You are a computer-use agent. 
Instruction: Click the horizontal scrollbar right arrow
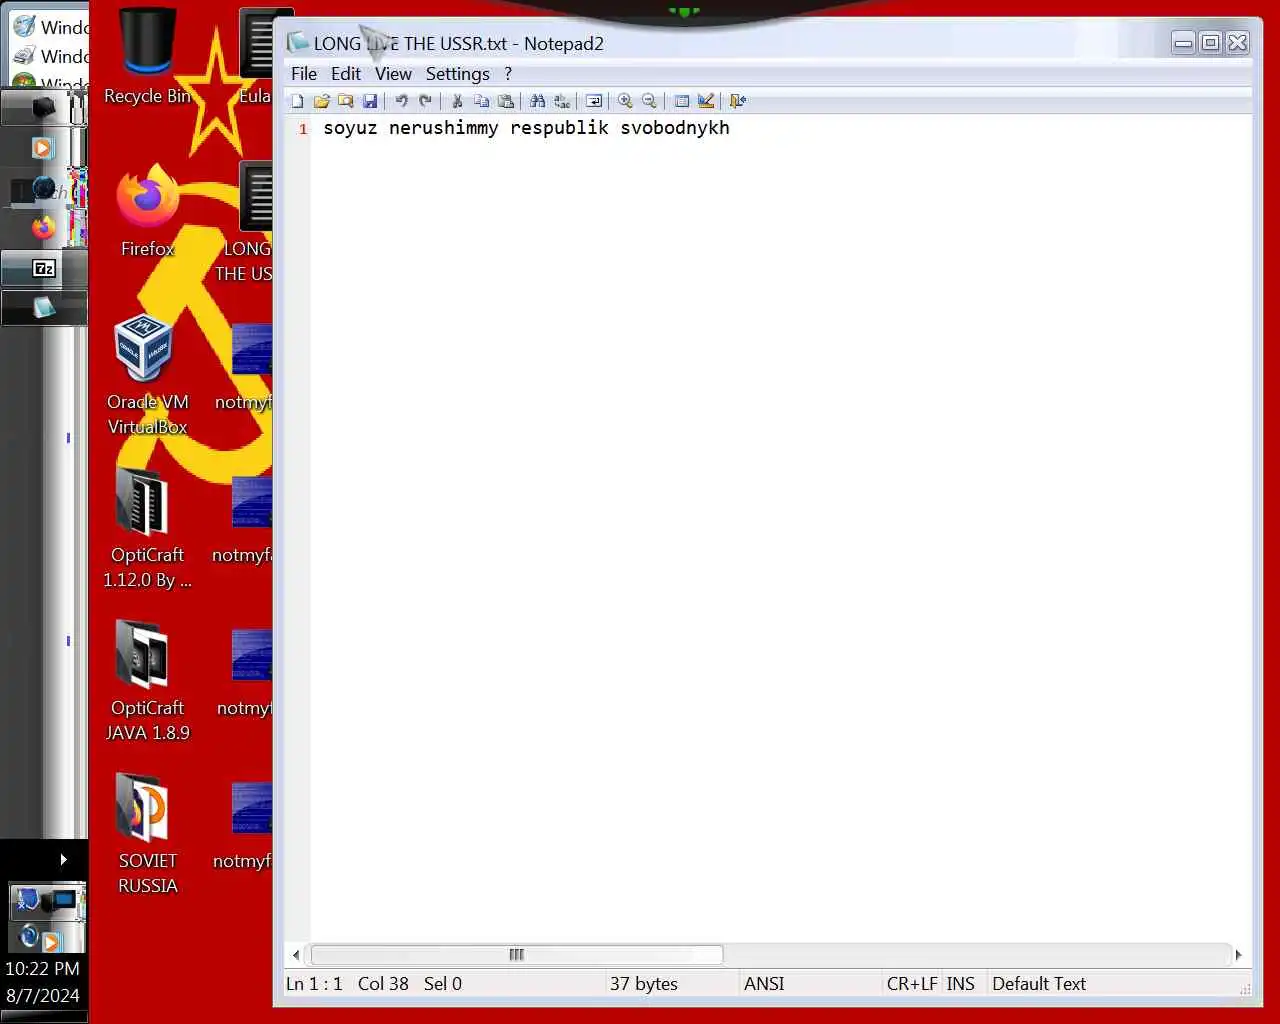[1238, 955]
